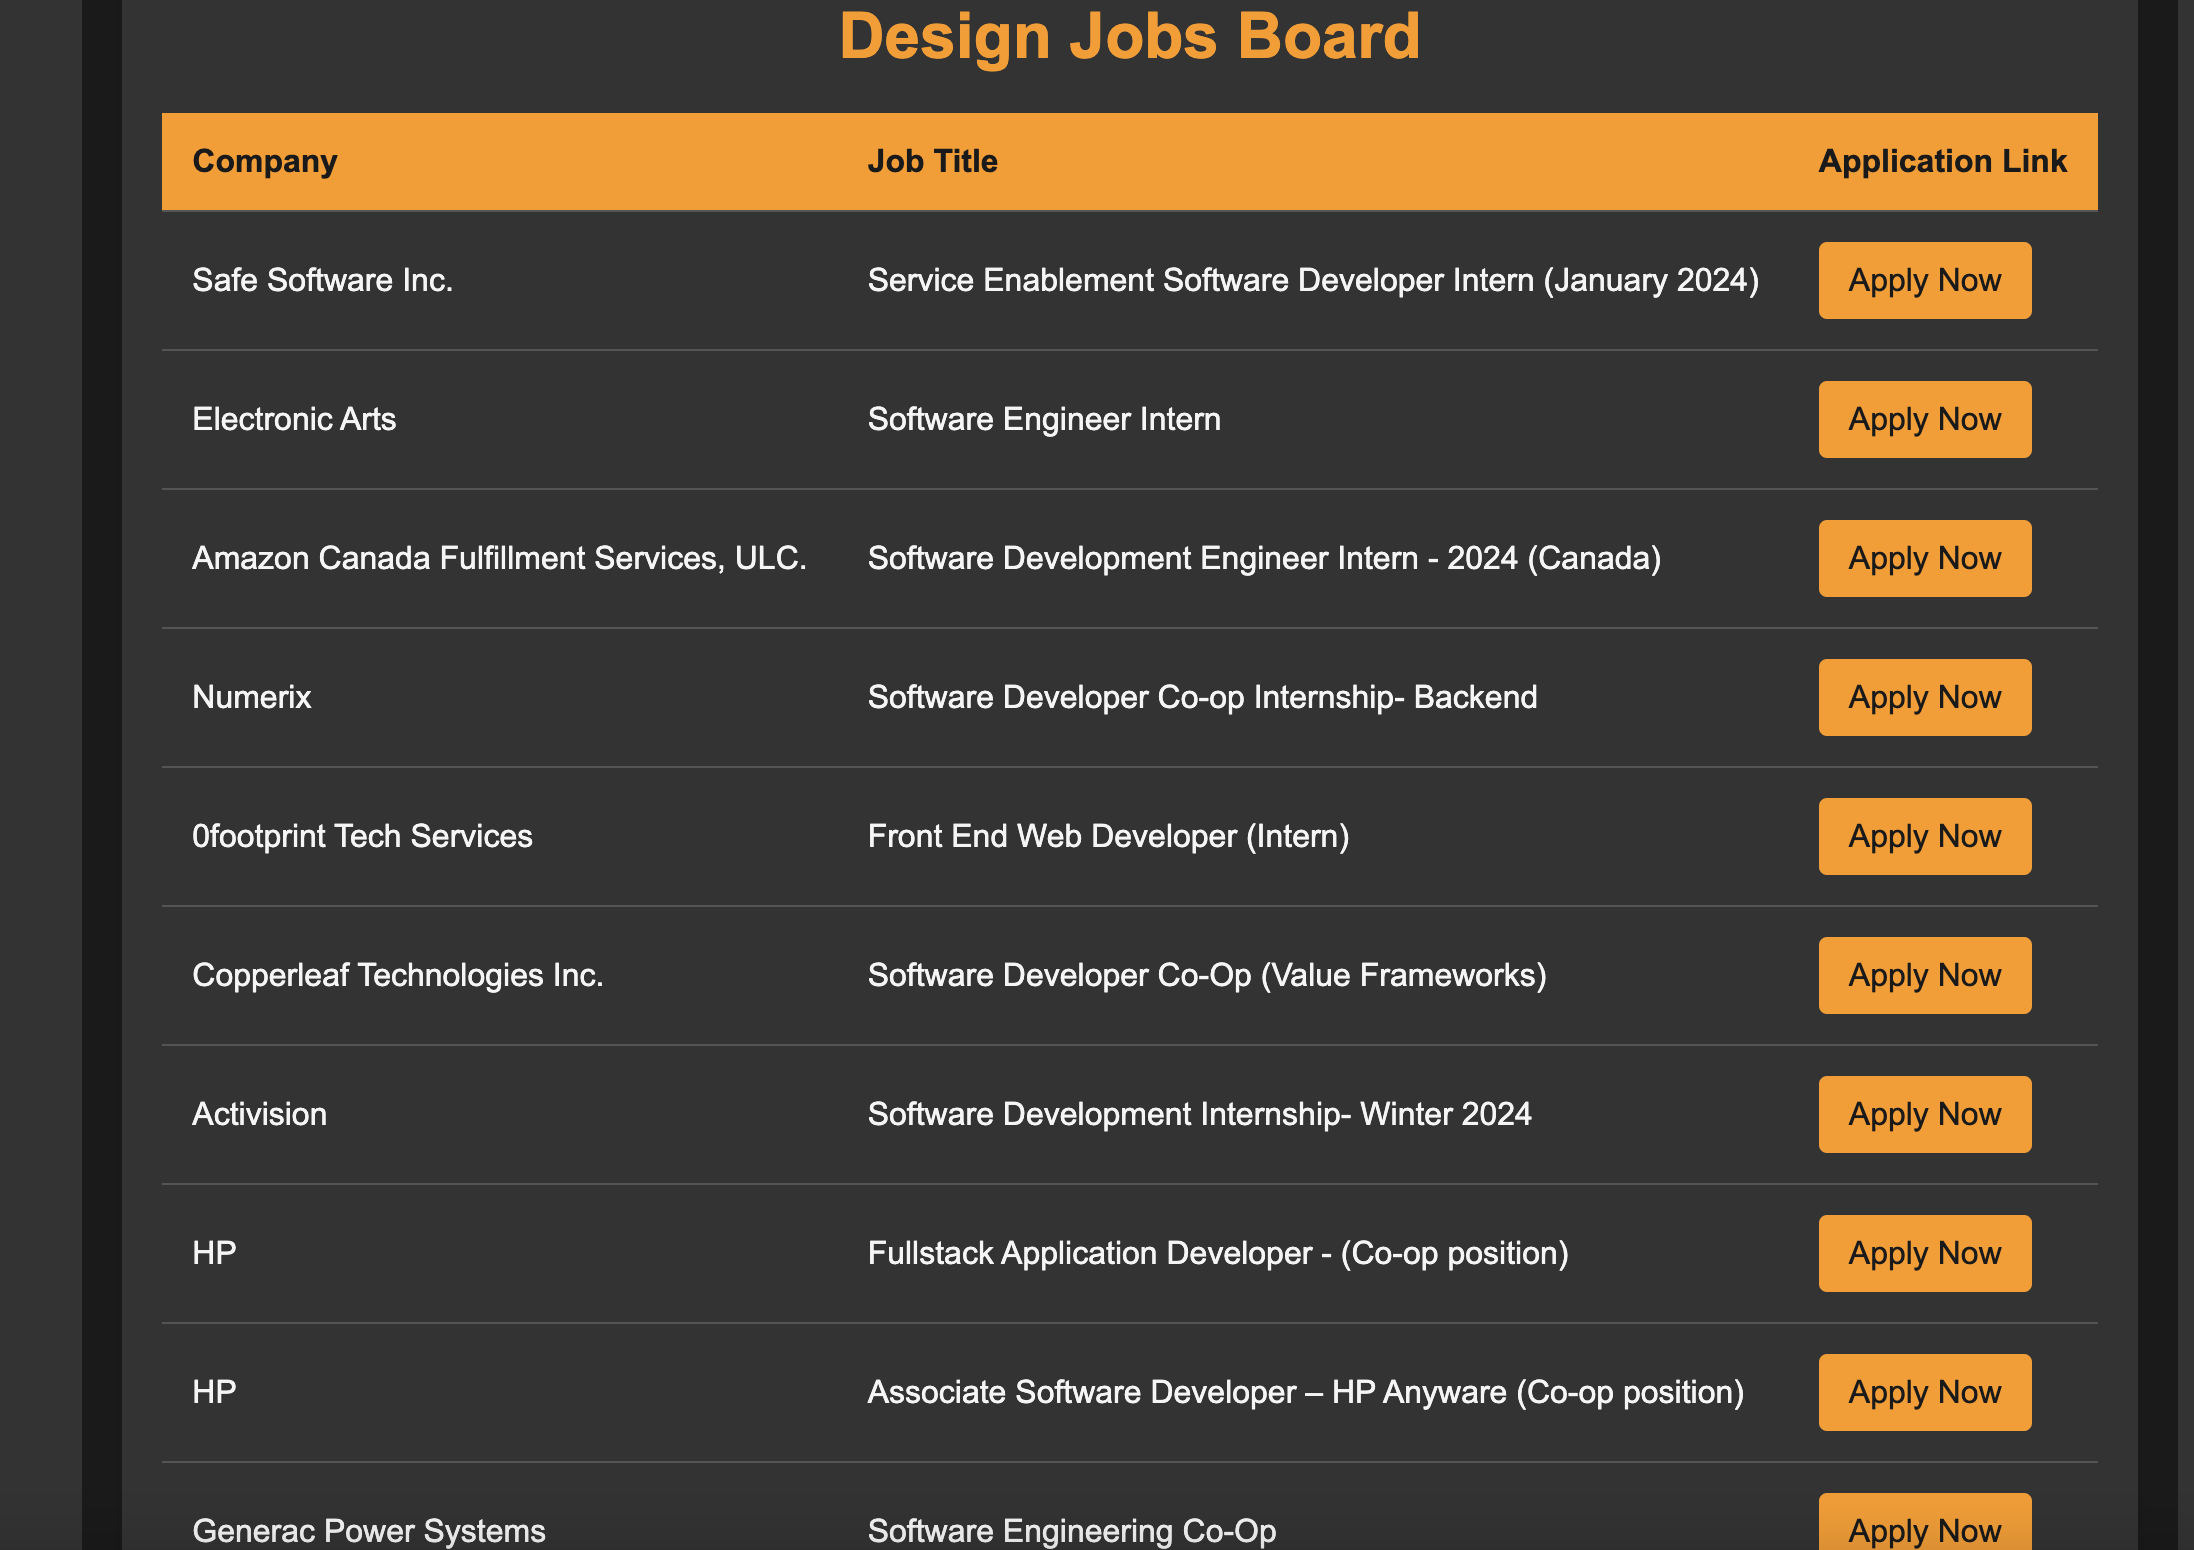The height and width of the screenshot is (1550, 2194).
Task: Apply Now for 0footprint Tech Services position
Action: [x=1924, y=836]
